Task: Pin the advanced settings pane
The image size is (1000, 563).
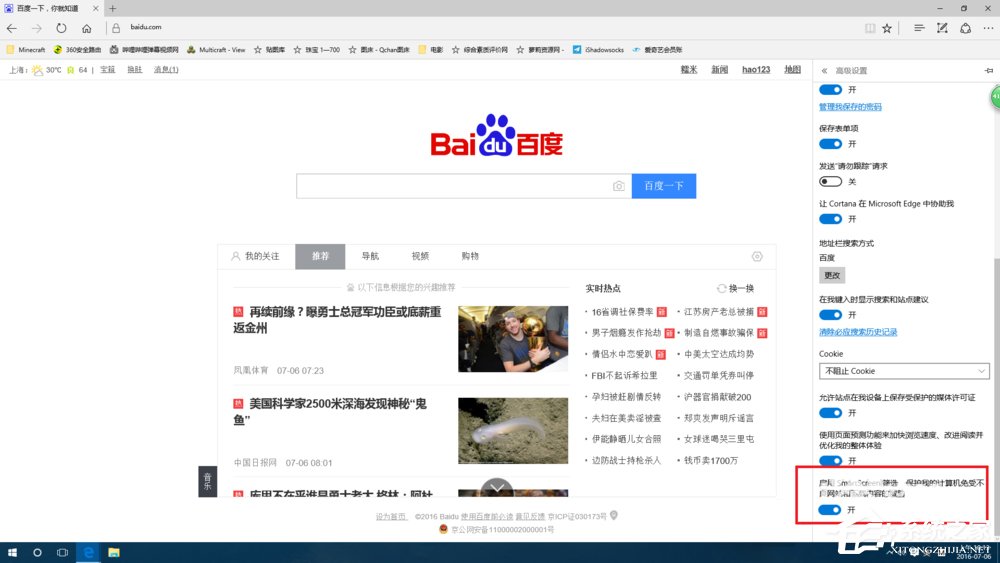Action: 989,71
